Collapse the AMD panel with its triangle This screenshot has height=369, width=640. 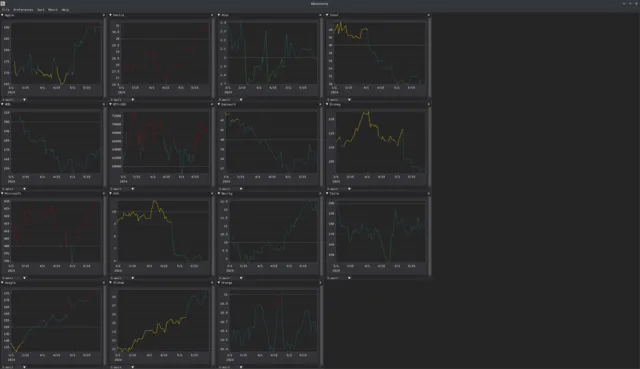tap(2, 104)
